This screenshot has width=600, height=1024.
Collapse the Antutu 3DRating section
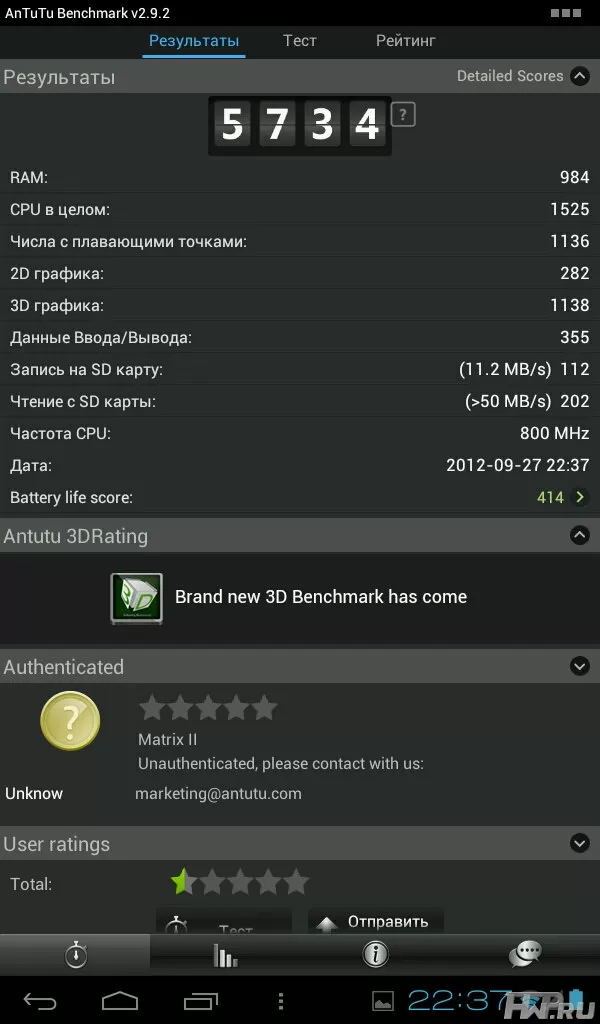(x=580, y=536)
